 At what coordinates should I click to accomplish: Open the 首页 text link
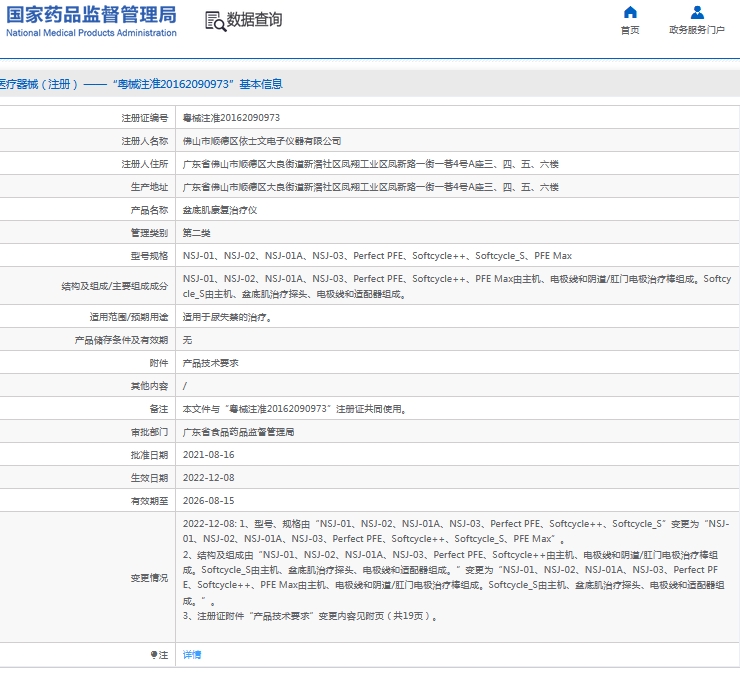click(630, 30)
